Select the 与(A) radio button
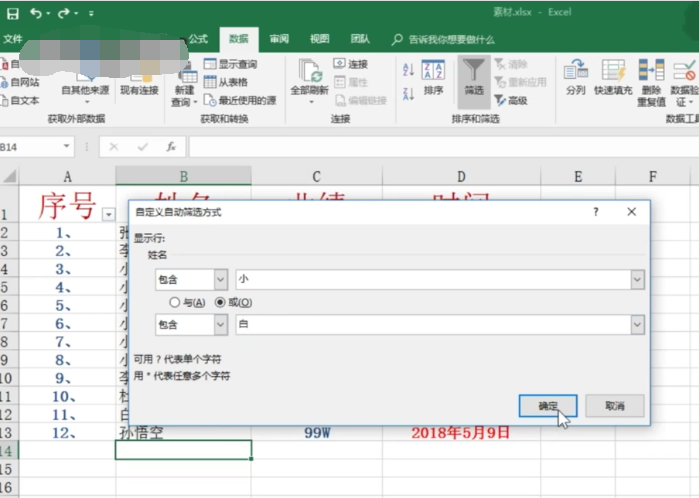 [x=175, y=302]
